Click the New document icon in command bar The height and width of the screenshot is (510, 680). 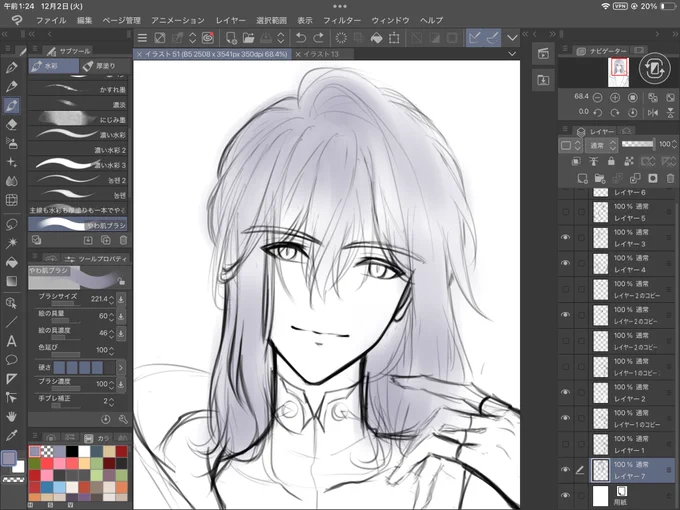231,38
